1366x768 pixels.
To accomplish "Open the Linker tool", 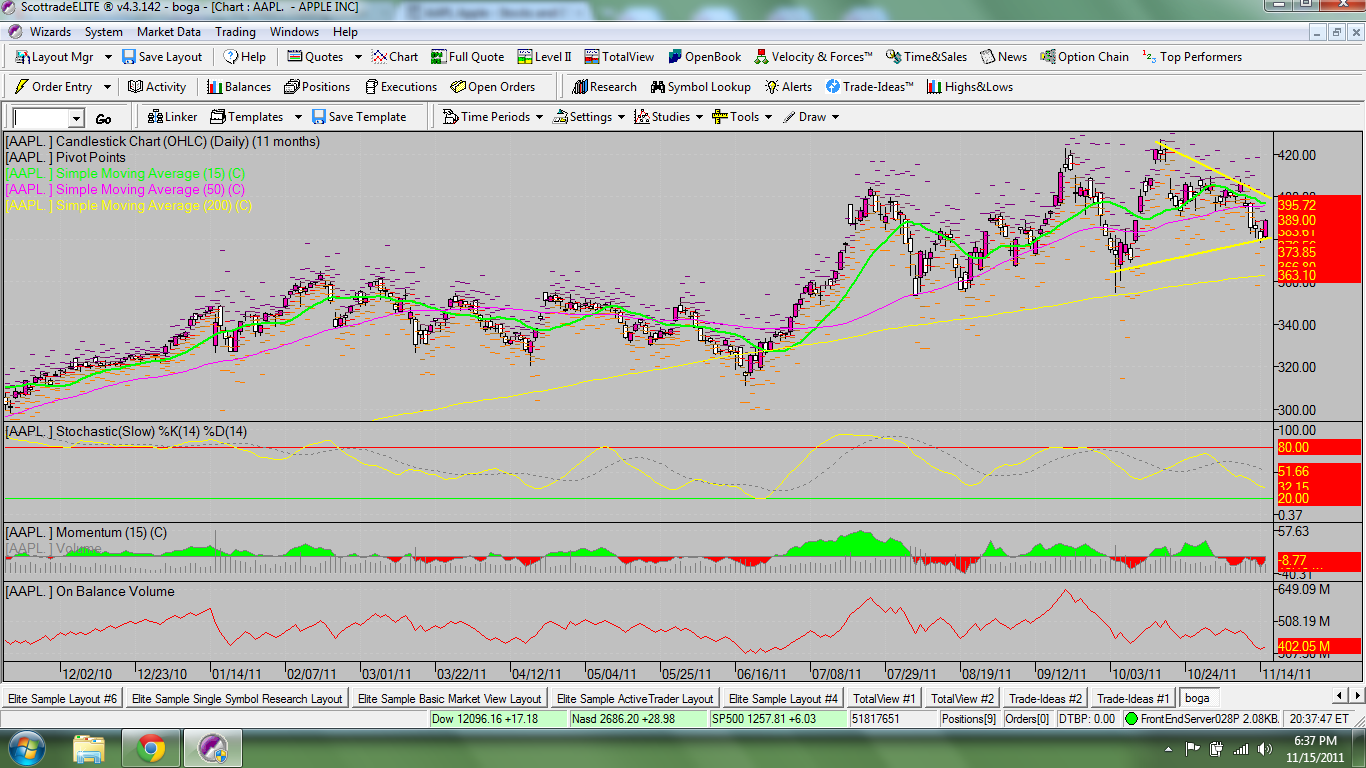I will pyautogui.click(x=171, y=117).
